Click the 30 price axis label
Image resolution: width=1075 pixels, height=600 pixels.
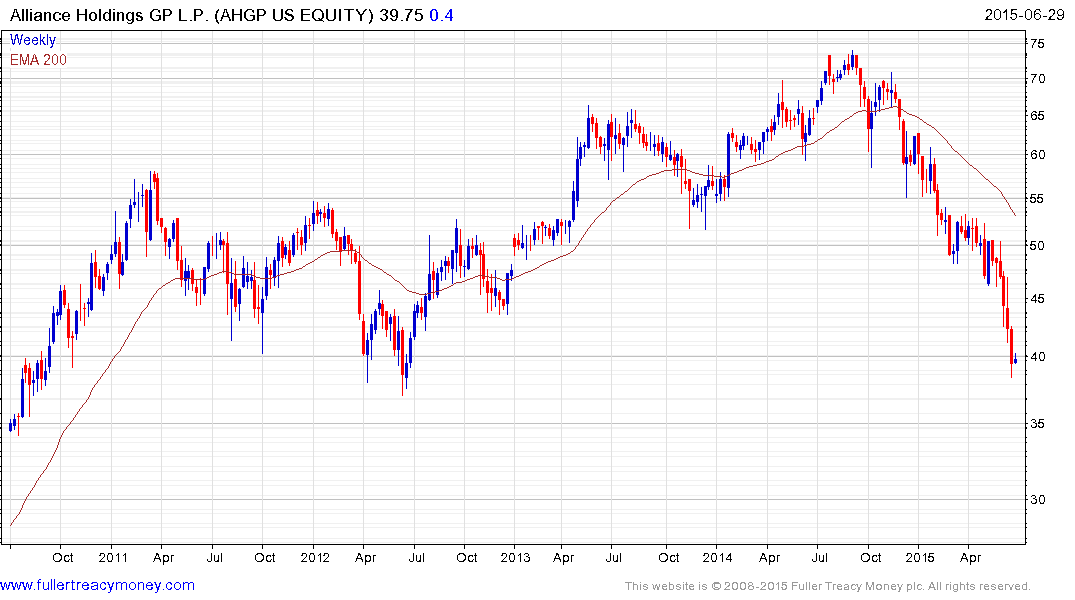[1037, 500]
